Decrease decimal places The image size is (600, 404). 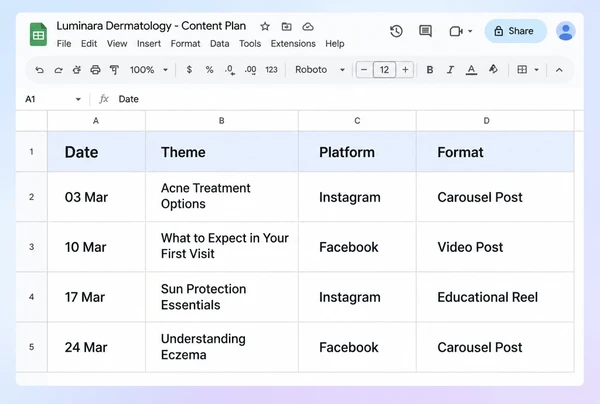[x=230, y=70]
